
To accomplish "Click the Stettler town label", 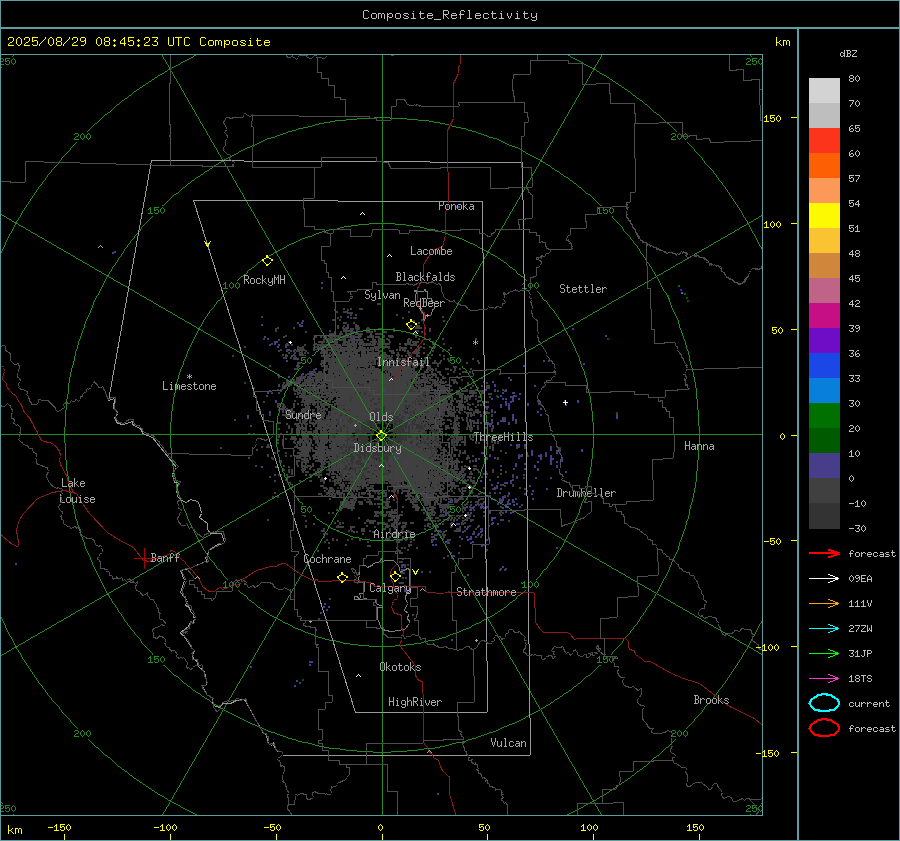I will click(x=583, y=289).
